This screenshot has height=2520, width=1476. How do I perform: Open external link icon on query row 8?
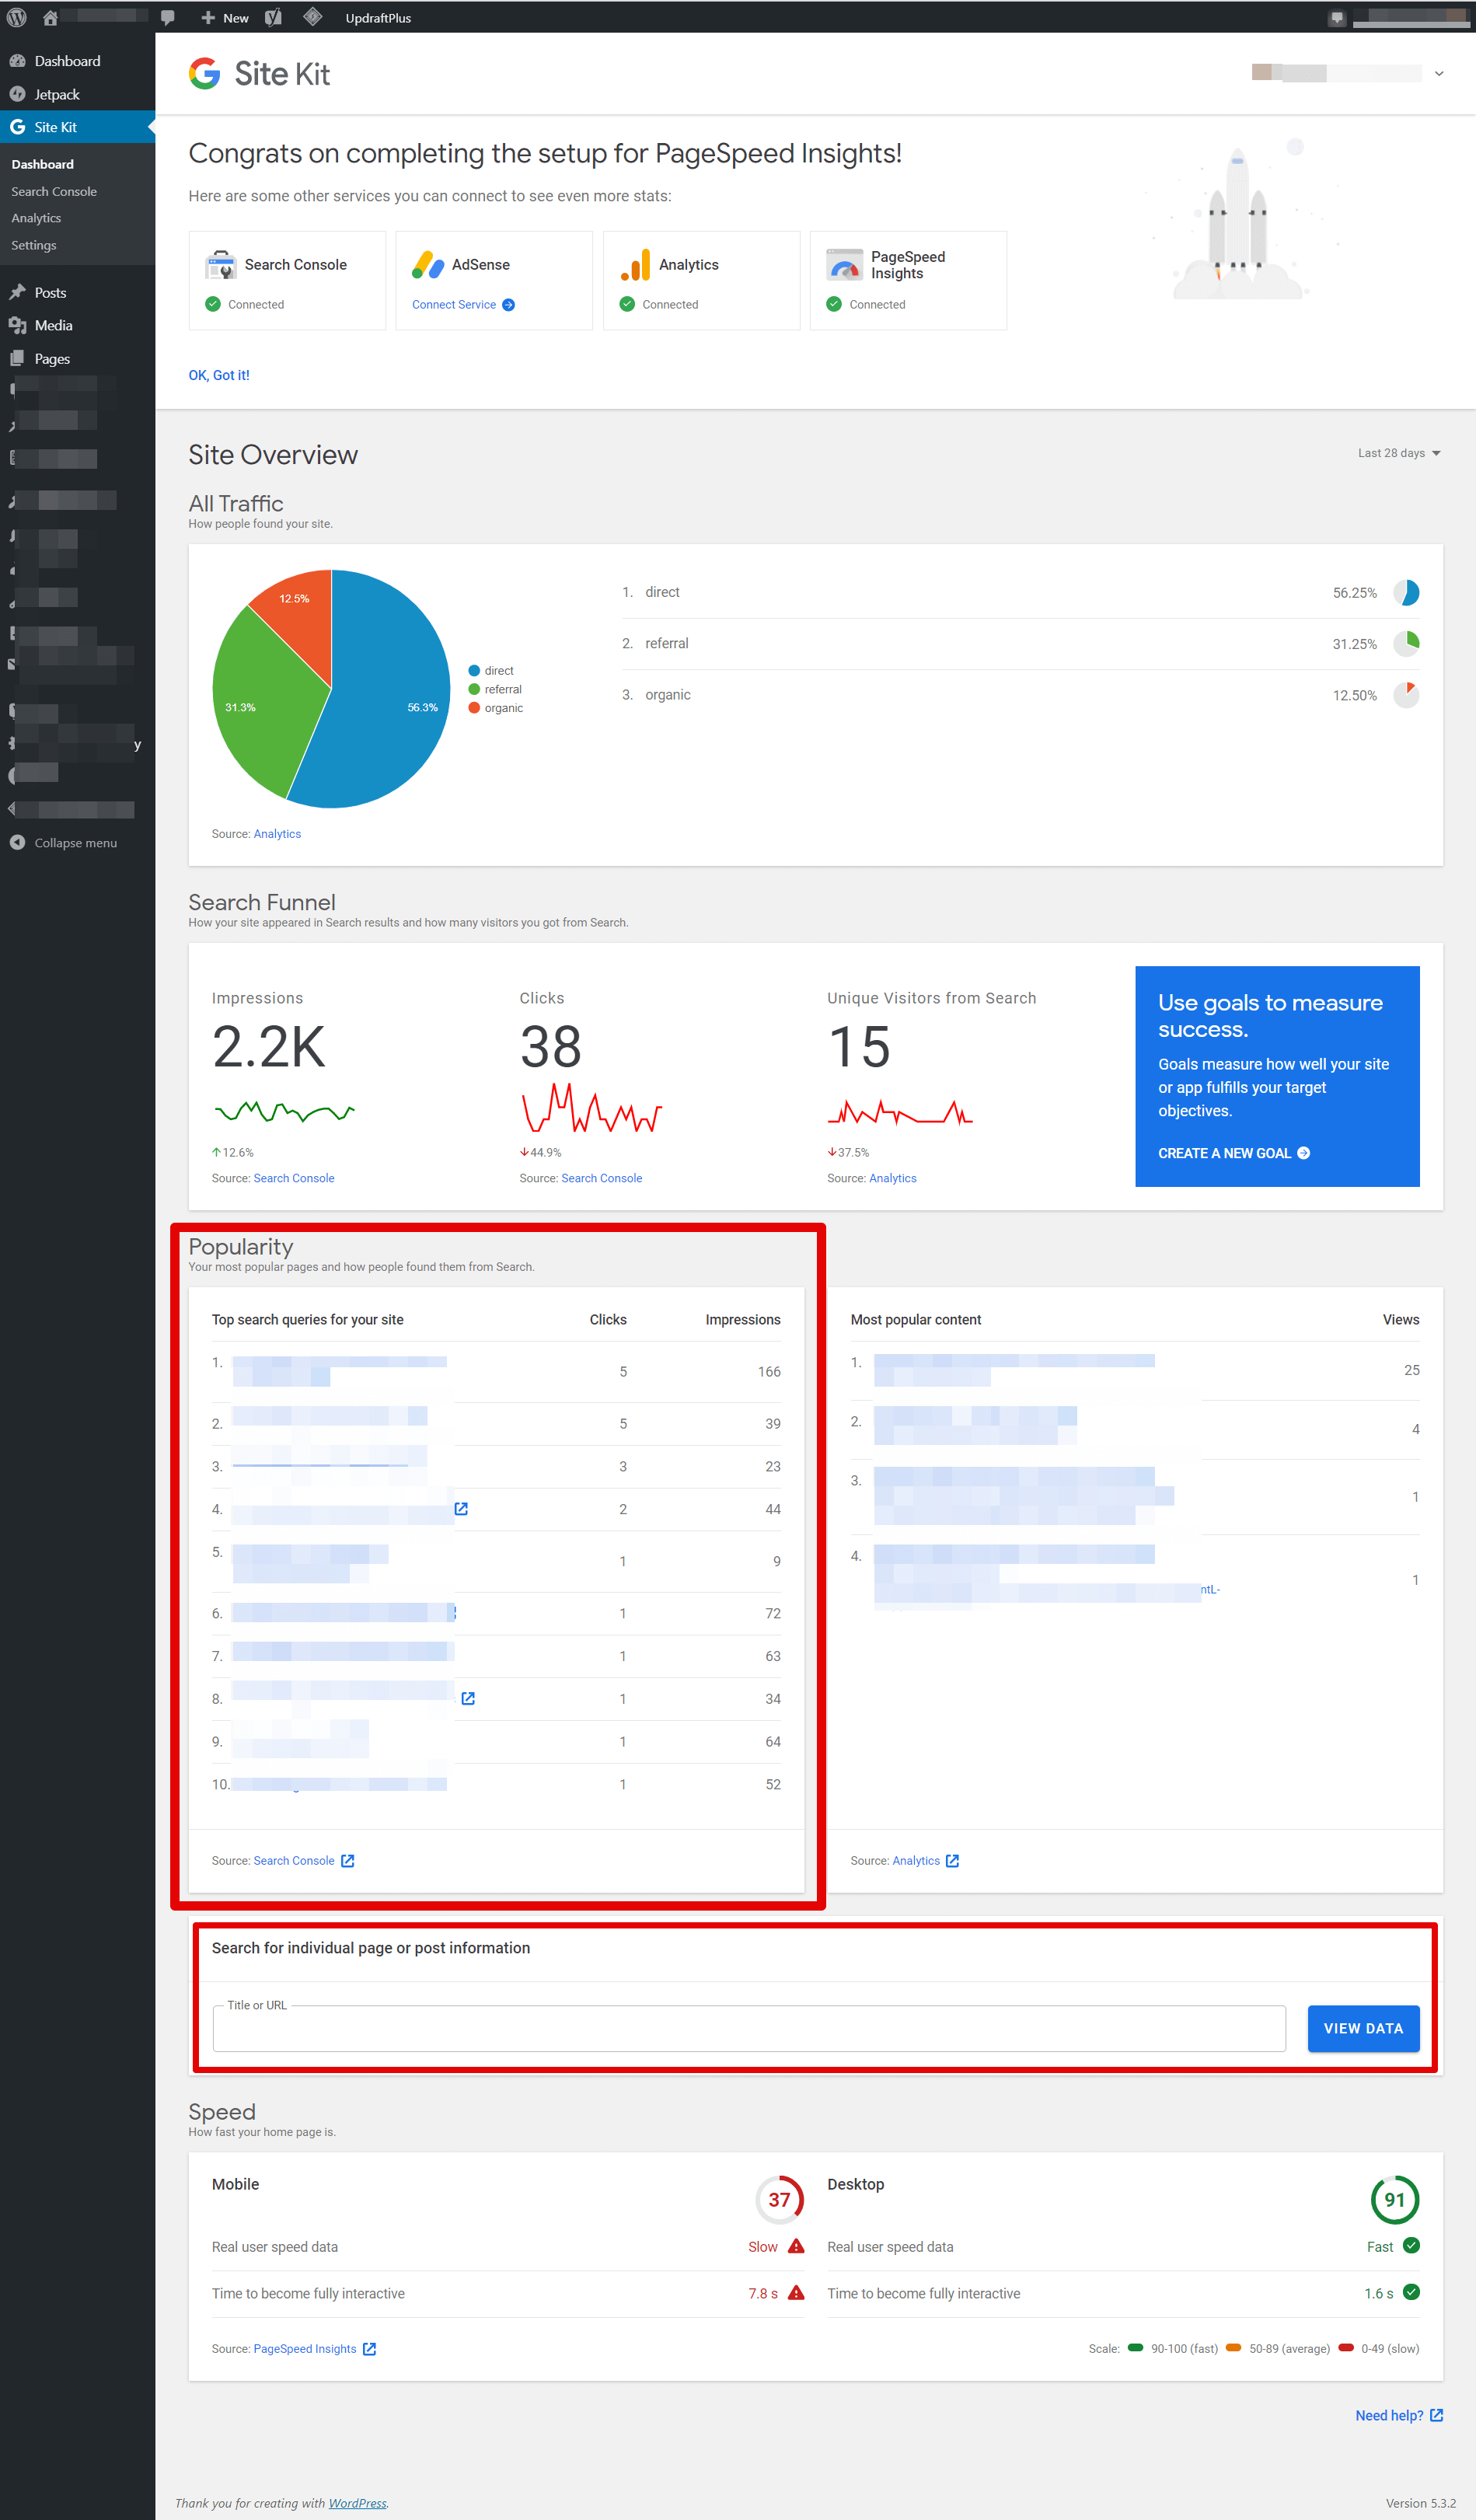468,1698
